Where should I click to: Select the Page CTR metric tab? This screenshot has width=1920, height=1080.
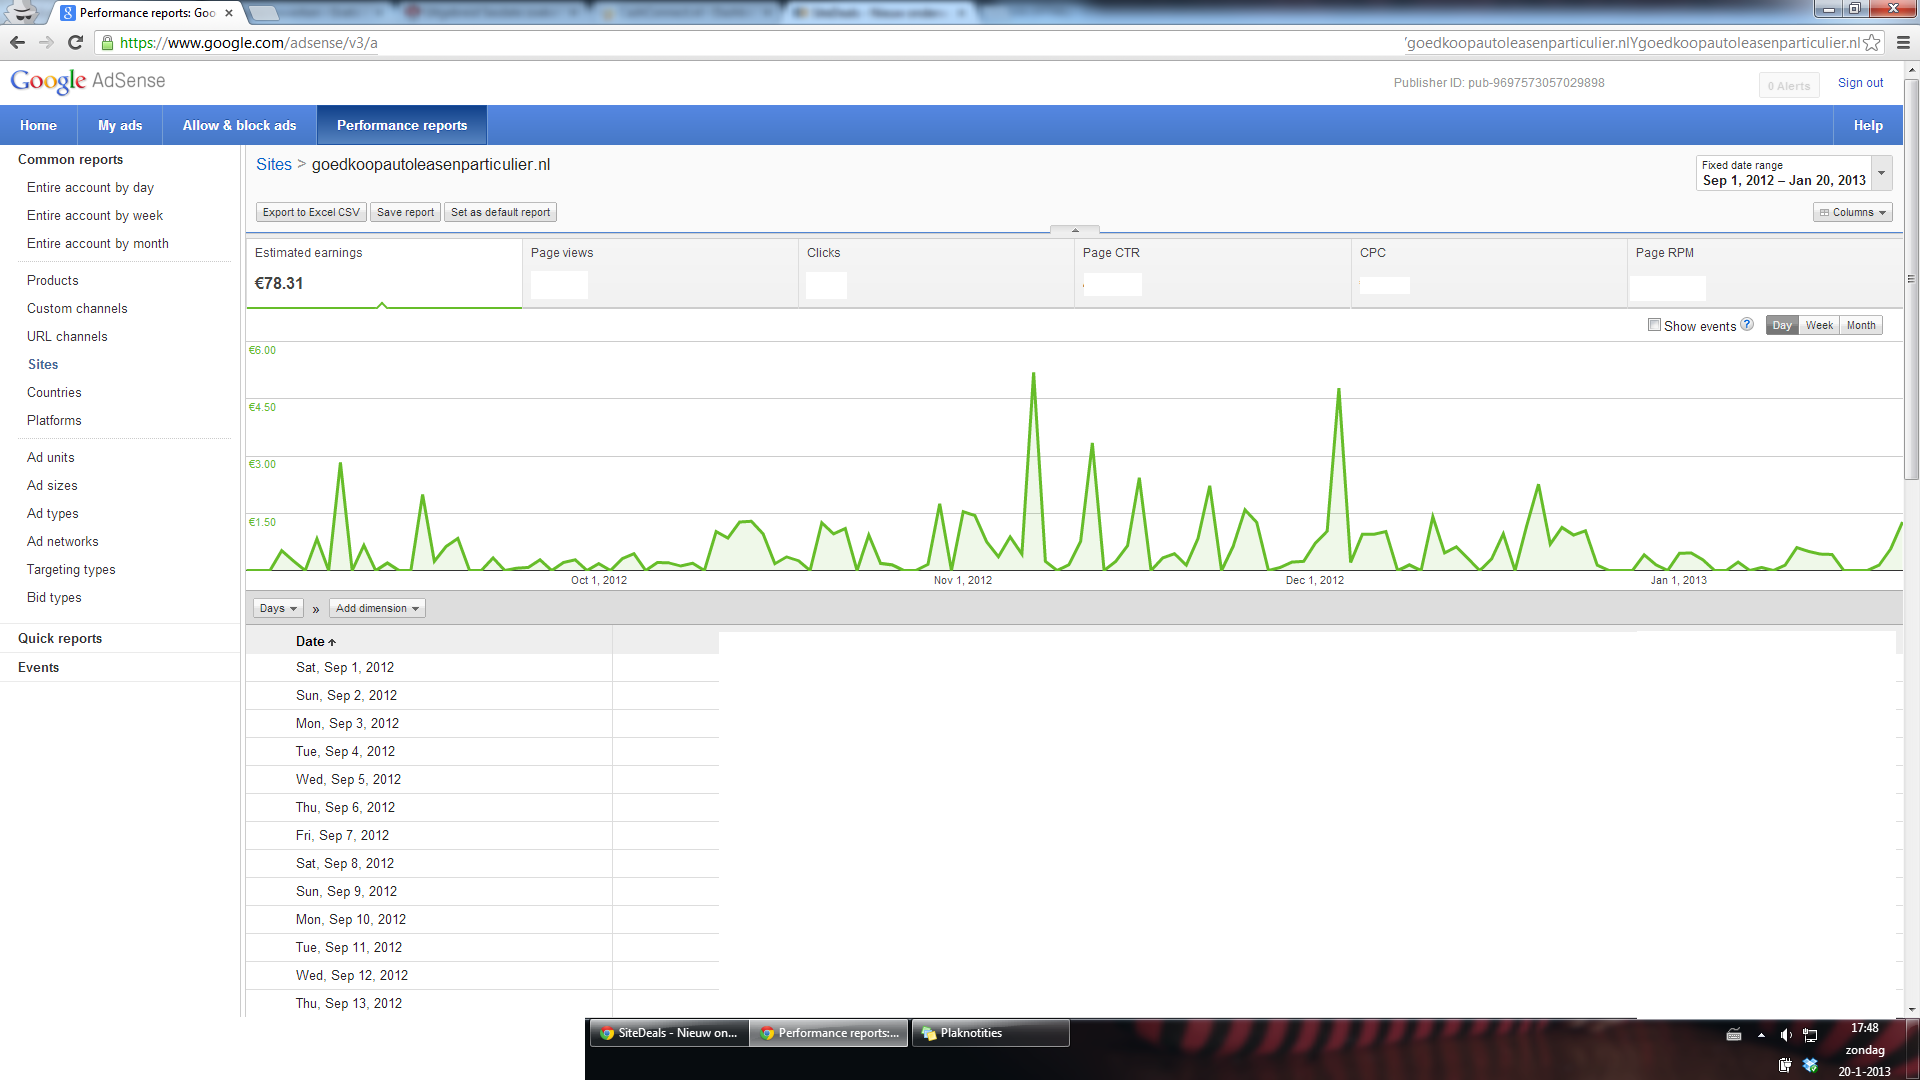[1212, 272]
